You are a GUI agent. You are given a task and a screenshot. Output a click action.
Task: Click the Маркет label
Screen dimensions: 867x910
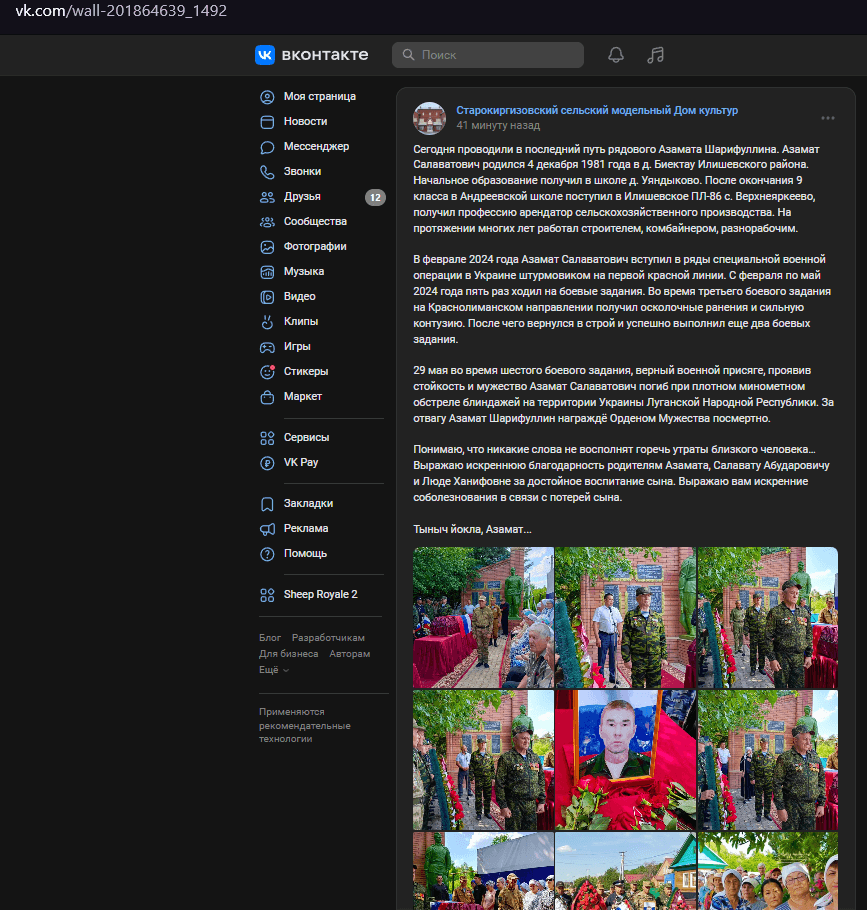point(303,396)
